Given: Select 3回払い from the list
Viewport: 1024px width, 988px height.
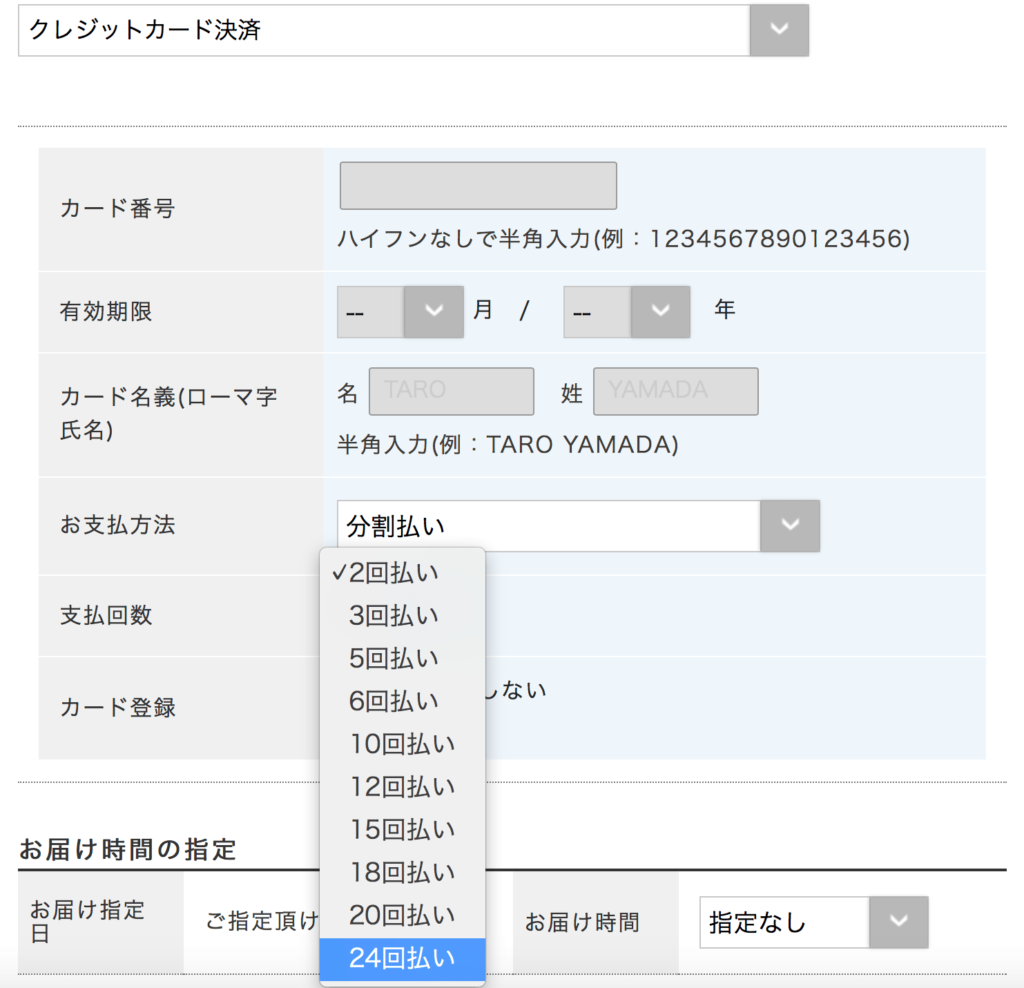Looking at the screenshot, I should (x=402, y=616).
